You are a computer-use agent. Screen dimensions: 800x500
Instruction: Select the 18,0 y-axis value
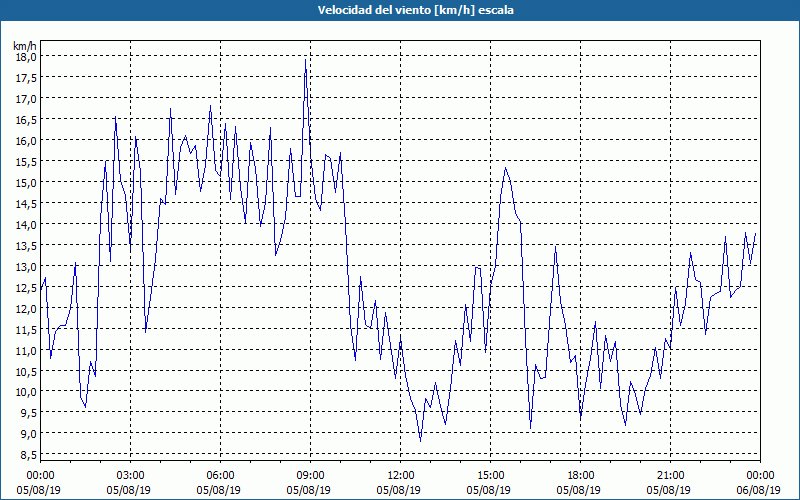click(26, 57)
